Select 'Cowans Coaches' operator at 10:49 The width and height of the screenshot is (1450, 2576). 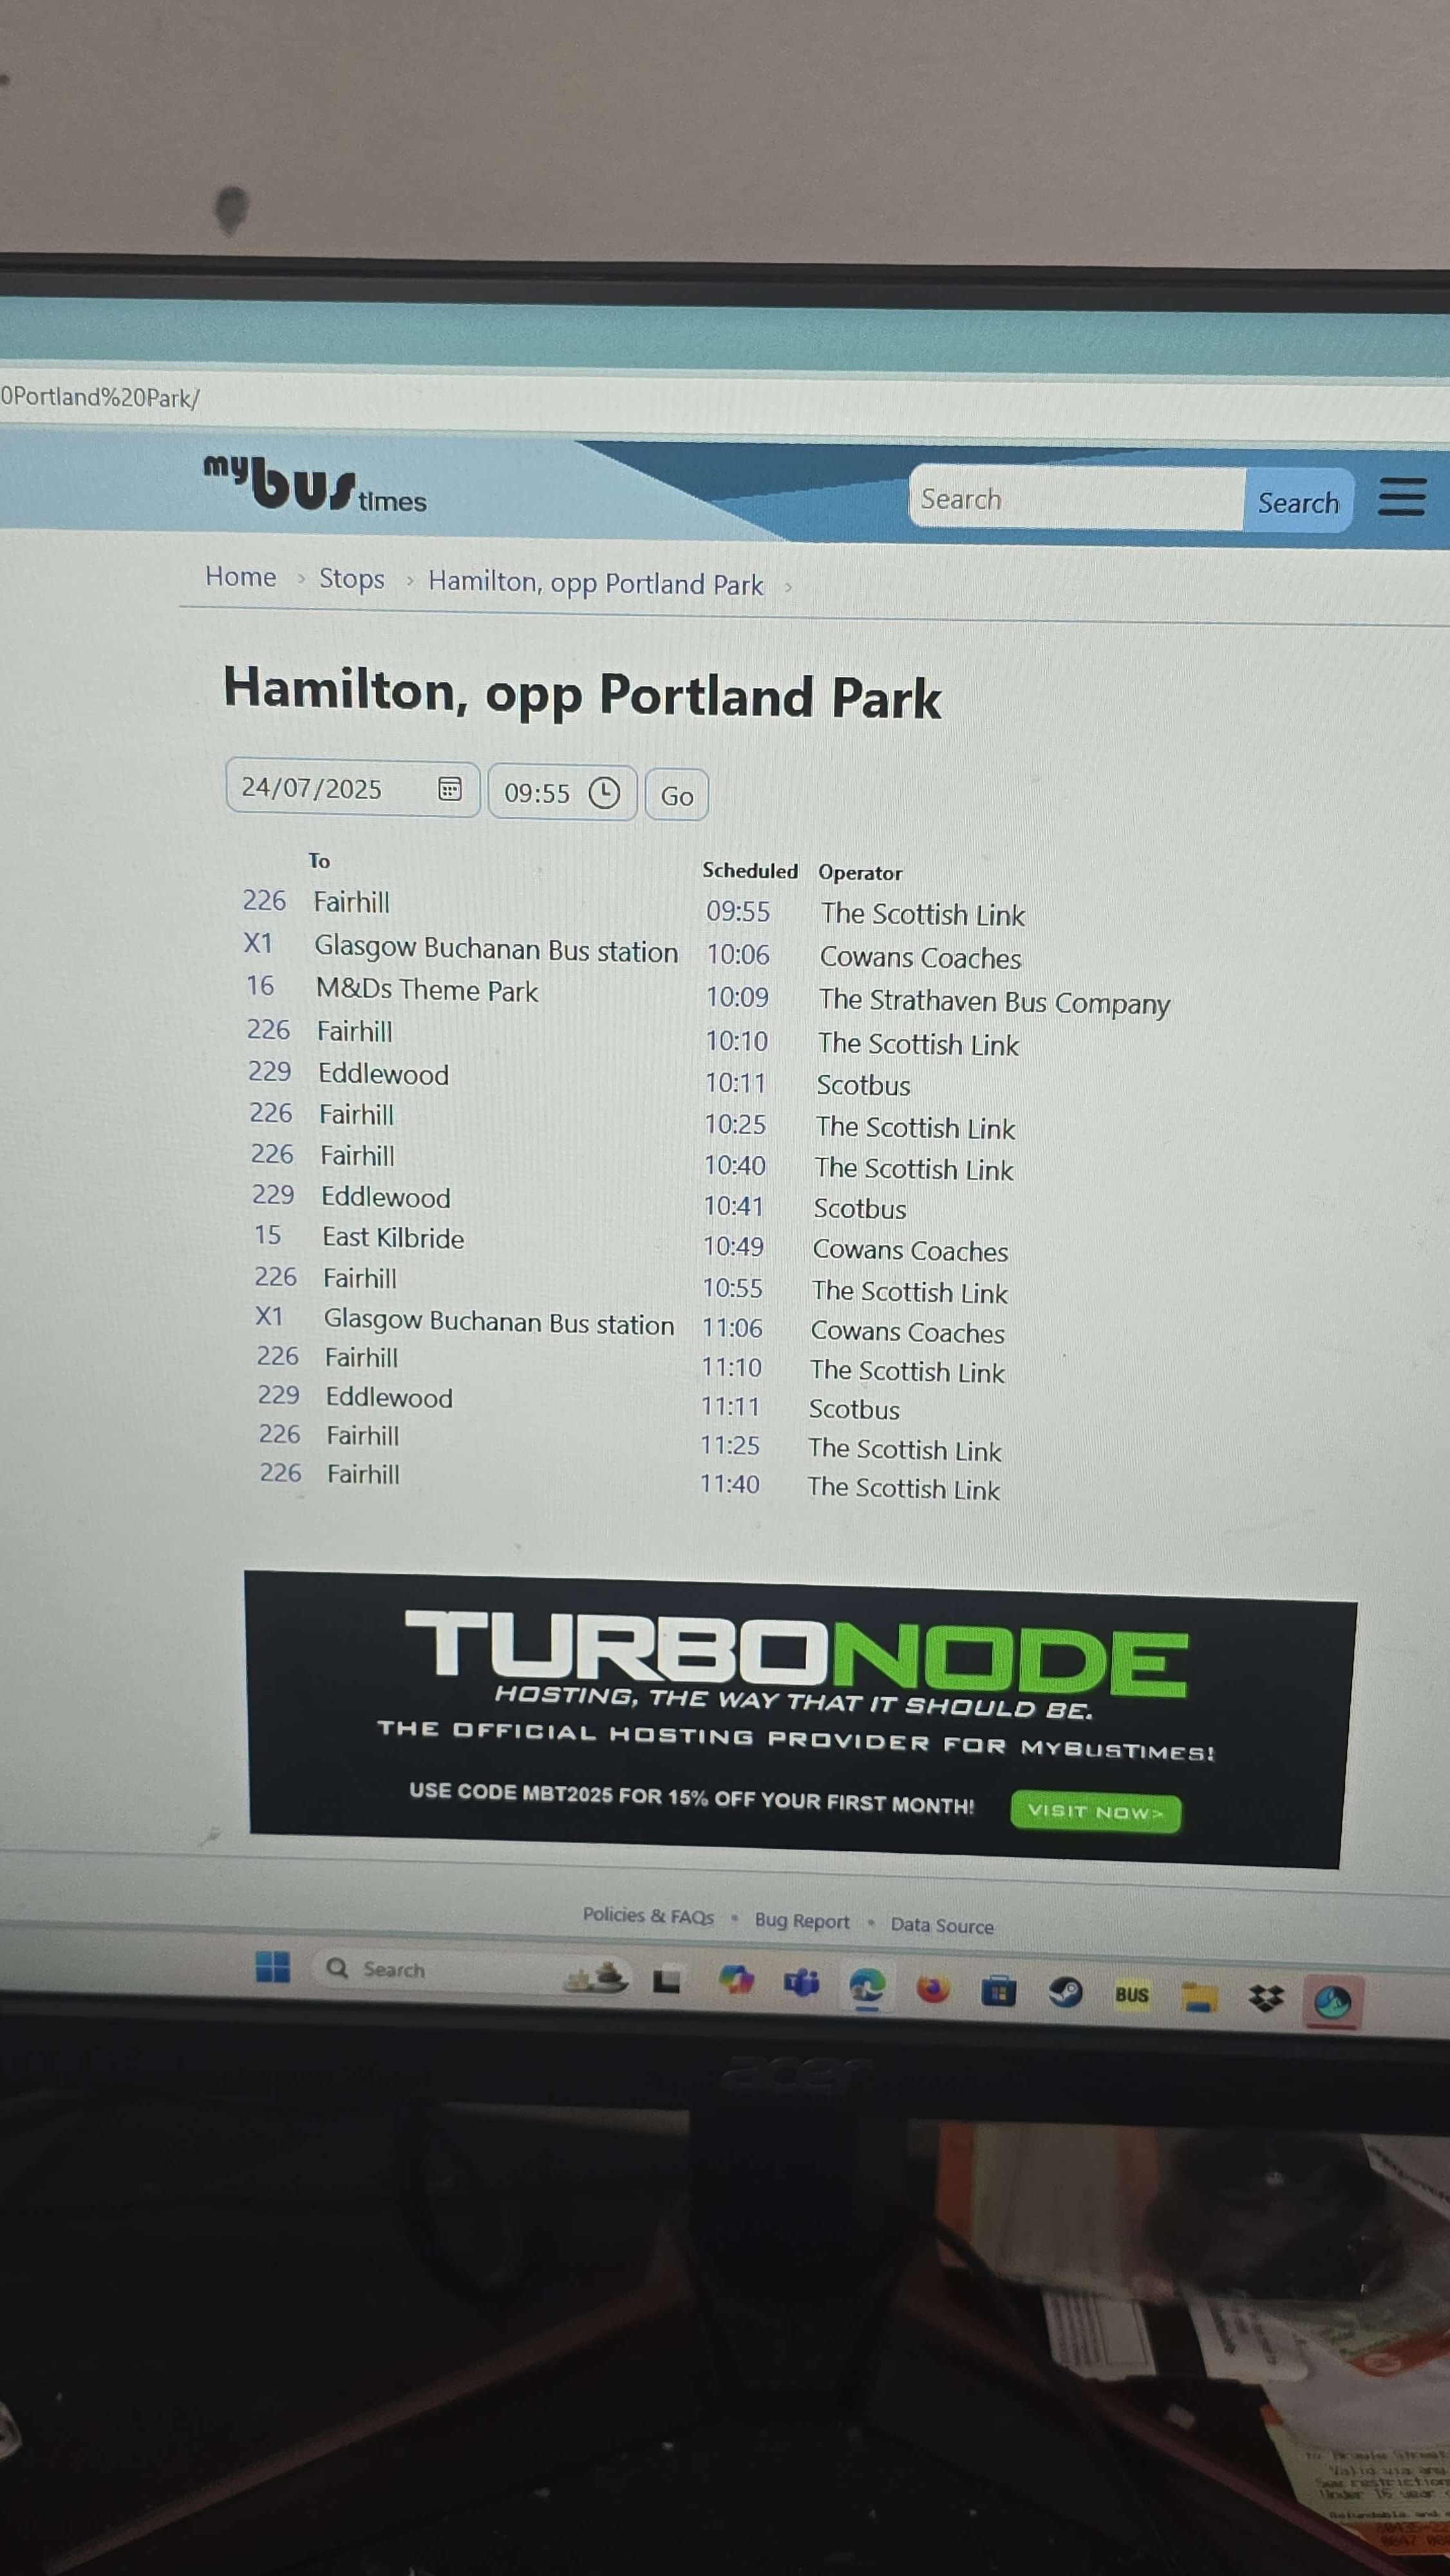910,1250
